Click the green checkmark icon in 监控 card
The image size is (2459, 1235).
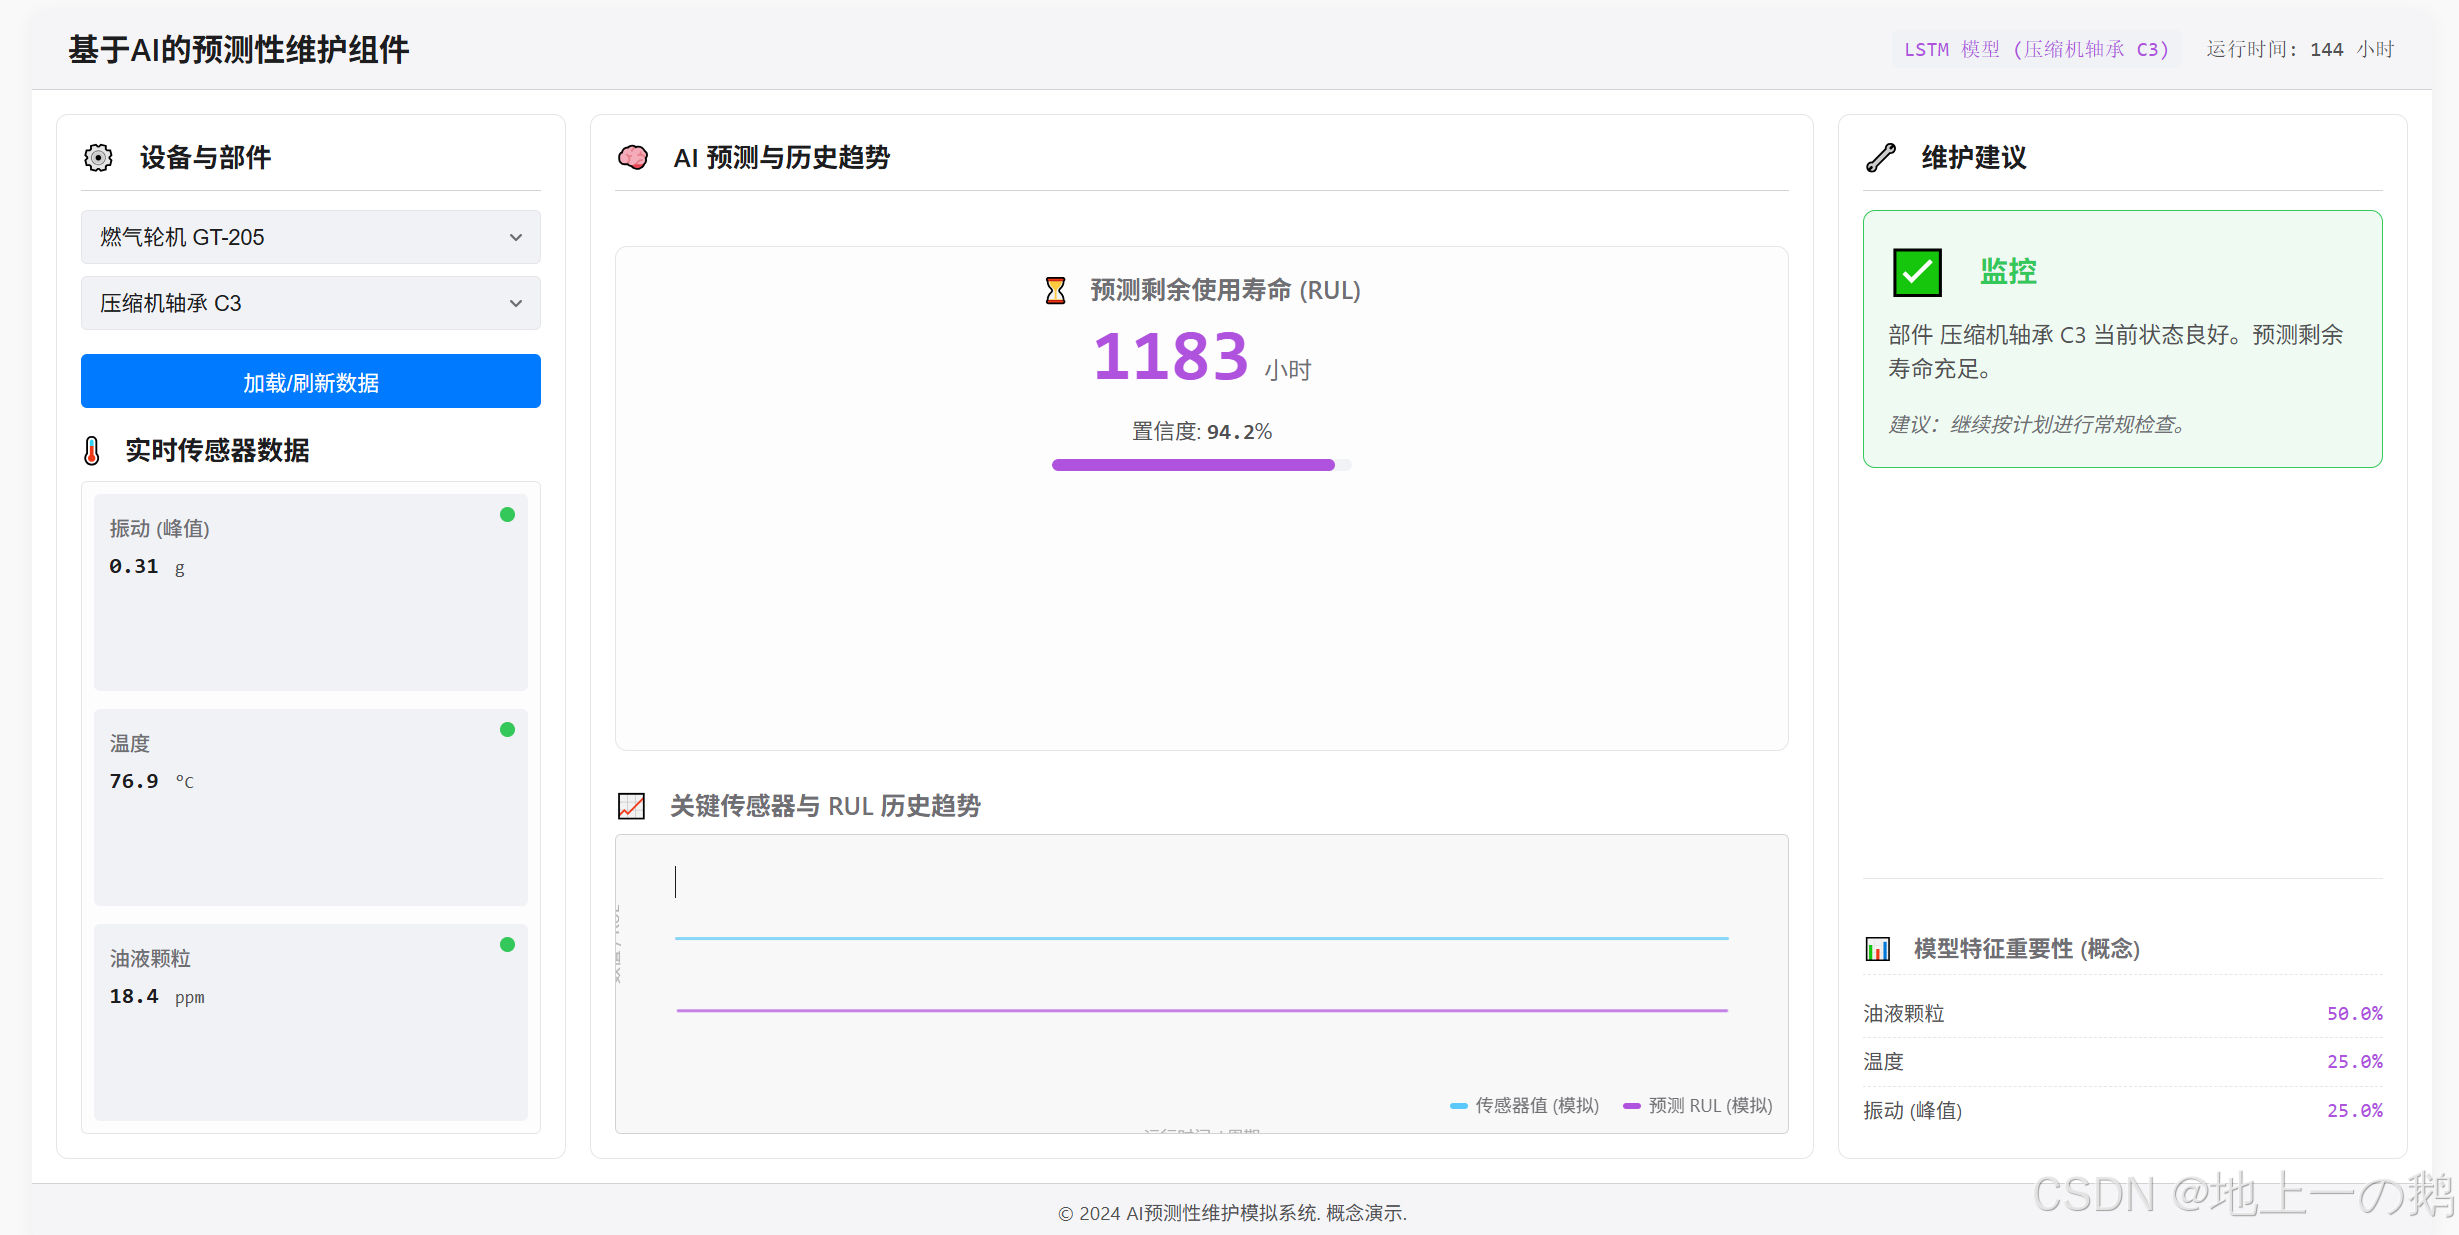point(1917,272)
